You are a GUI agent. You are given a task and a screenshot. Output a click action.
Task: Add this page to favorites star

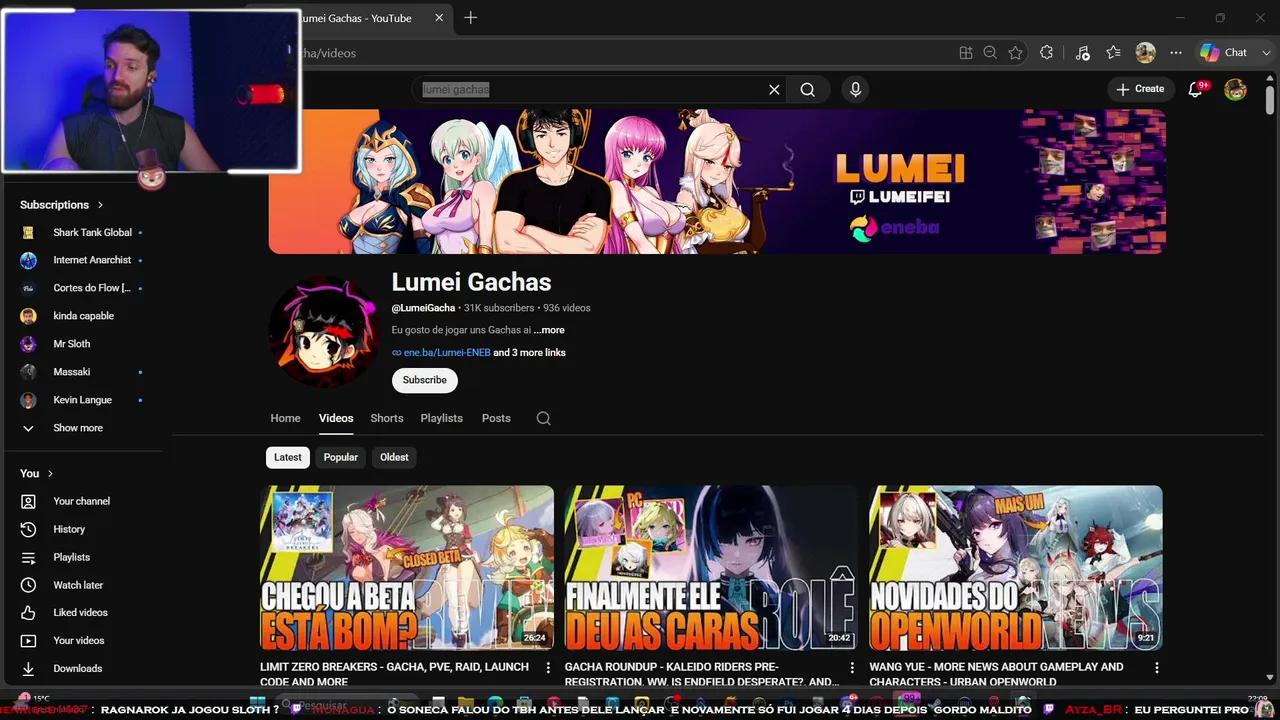pos(1016,53)
